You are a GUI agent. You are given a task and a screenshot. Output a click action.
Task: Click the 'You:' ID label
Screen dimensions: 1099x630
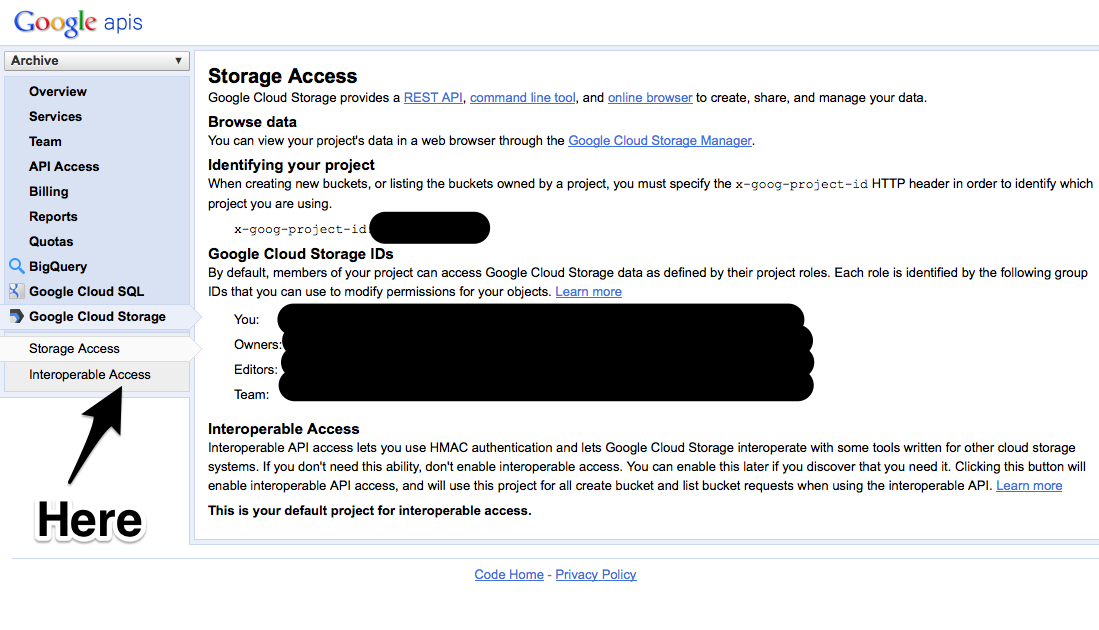pyautogui.click(x=247, y=320)
